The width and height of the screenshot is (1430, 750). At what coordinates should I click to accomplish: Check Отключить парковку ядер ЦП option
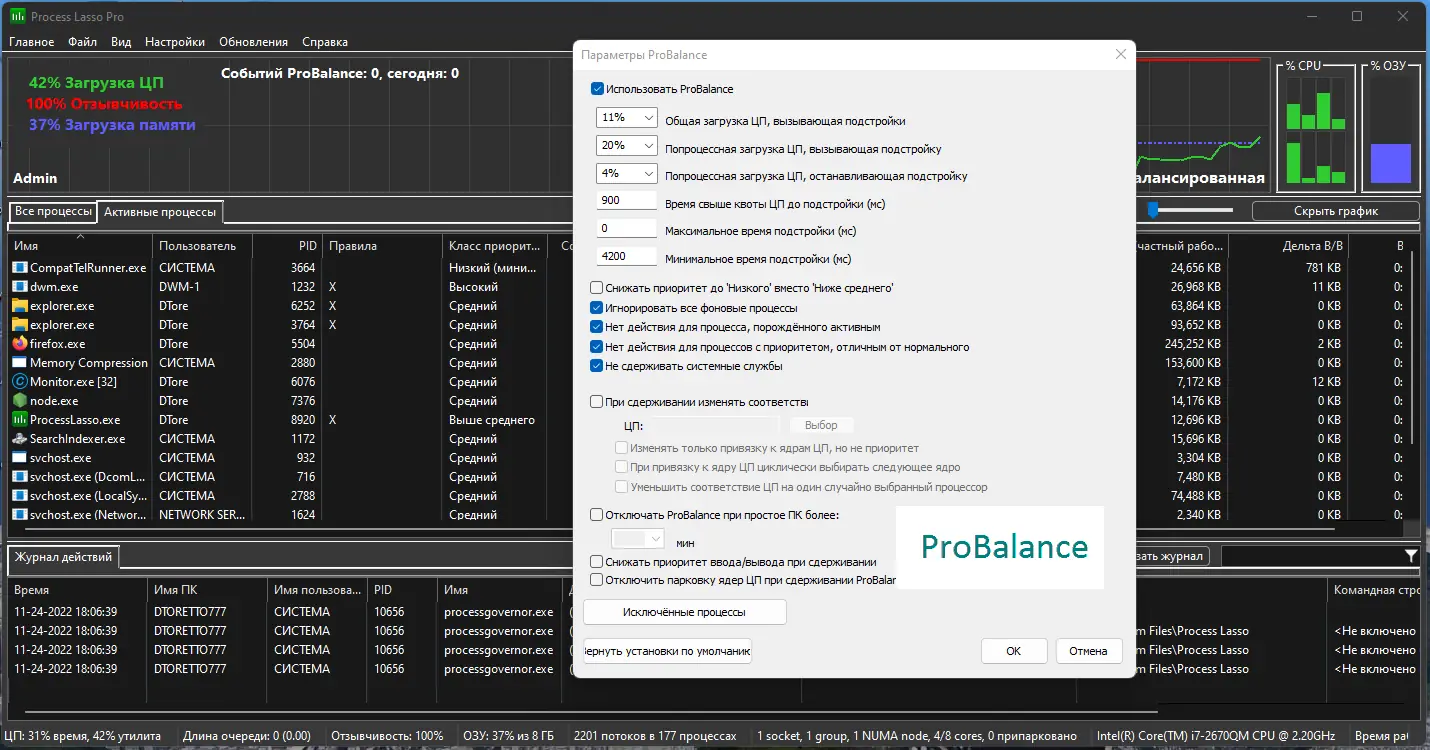point(597,580)
